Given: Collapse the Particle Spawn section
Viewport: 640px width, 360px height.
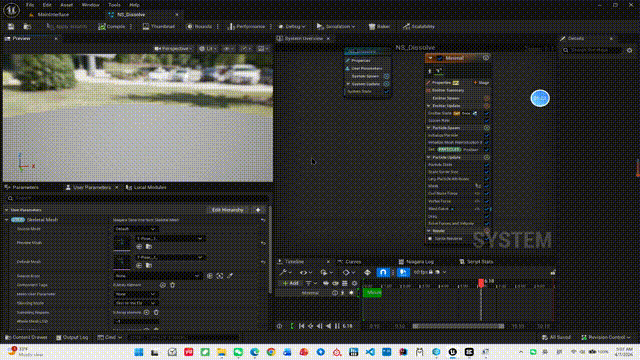Looking at the screenshot, I should coord(429,128).
